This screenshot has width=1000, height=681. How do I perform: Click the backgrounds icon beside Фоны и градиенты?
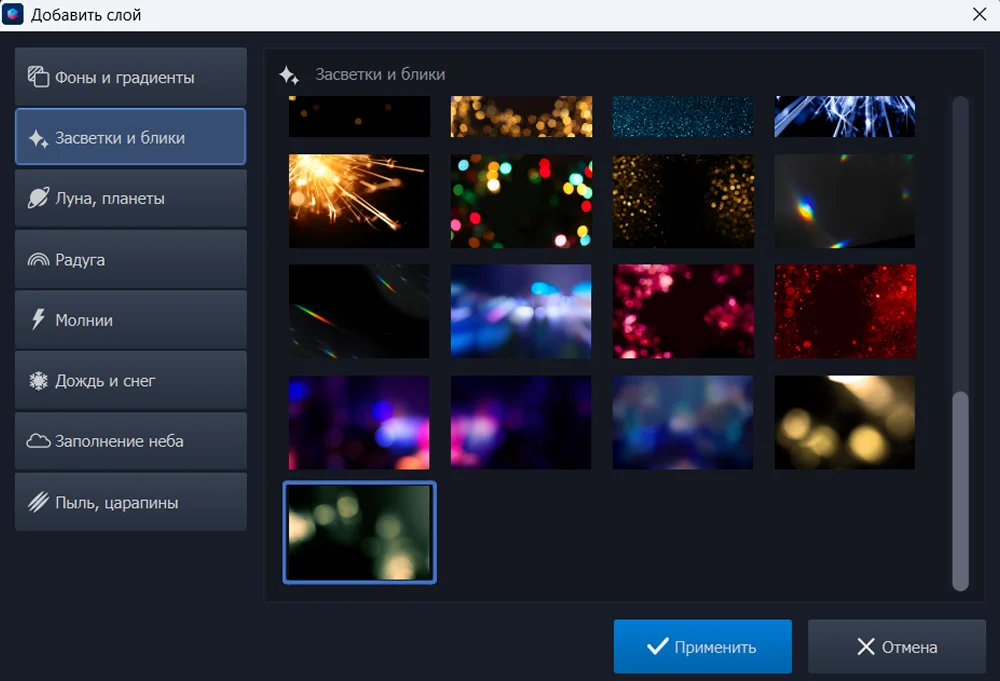(x=38, y=77)
